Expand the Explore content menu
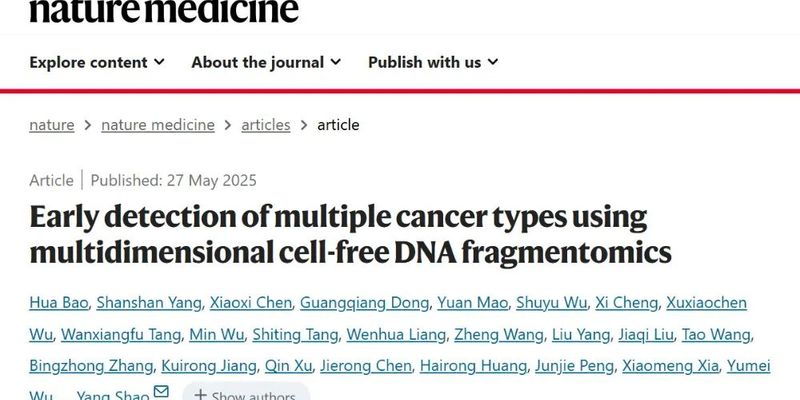Screen dimensions: 800x400 click(97, 62)
